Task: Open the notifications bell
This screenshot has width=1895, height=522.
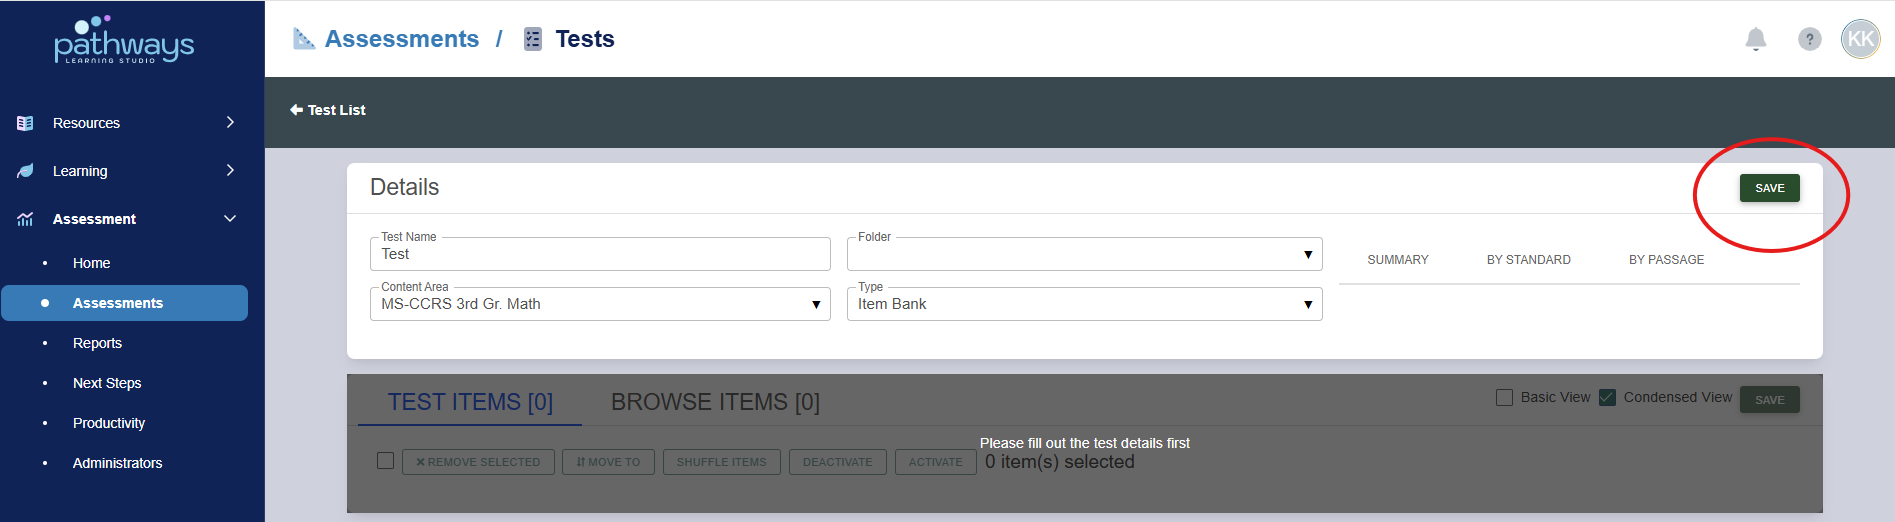Action: tap(1756, 39)
